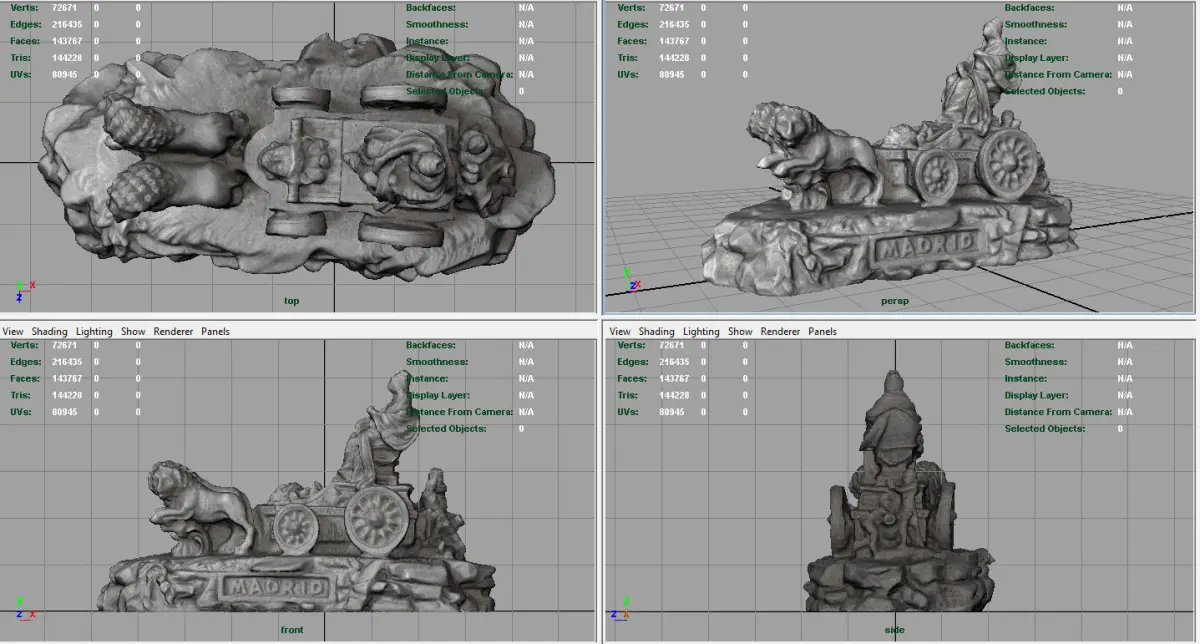Open the View menu in side viewport
Viewport: 1200px width, 644px height.
pyautogui.click(x=620, y=331)
